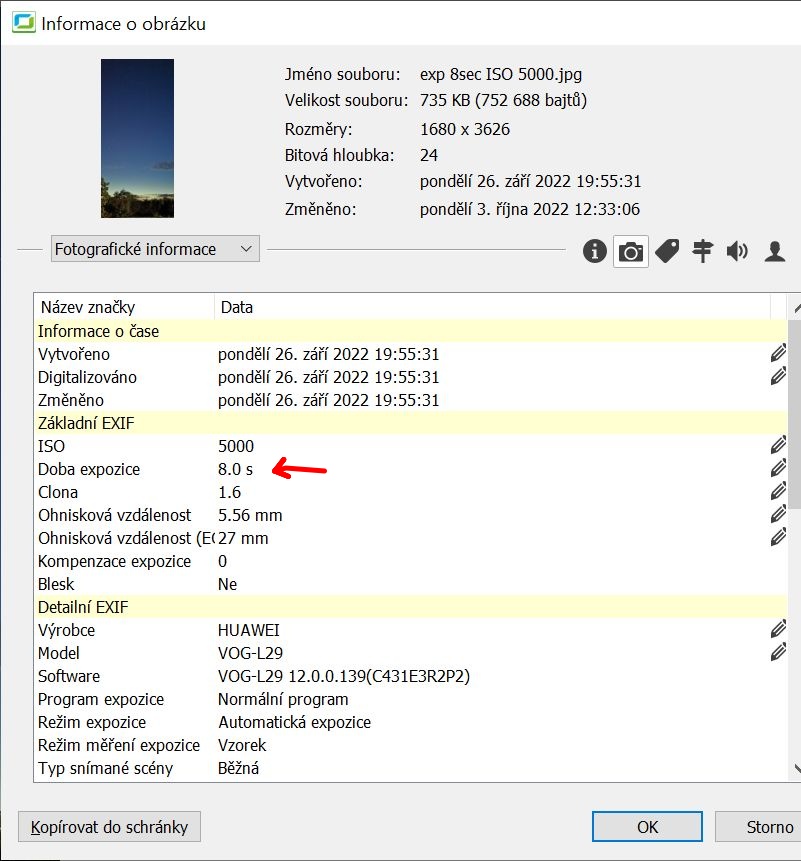Show the GPS location signpost panel

(702, 251)
